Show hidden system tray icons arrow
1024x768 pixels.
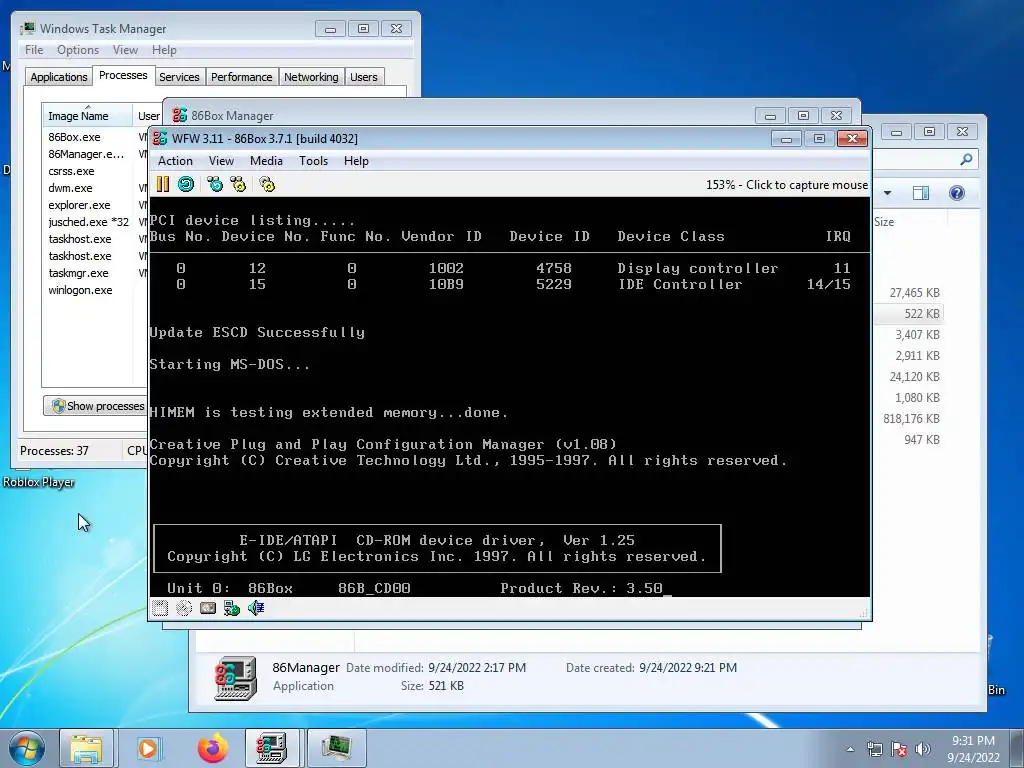pyautogui.click(x=850, y=749)
